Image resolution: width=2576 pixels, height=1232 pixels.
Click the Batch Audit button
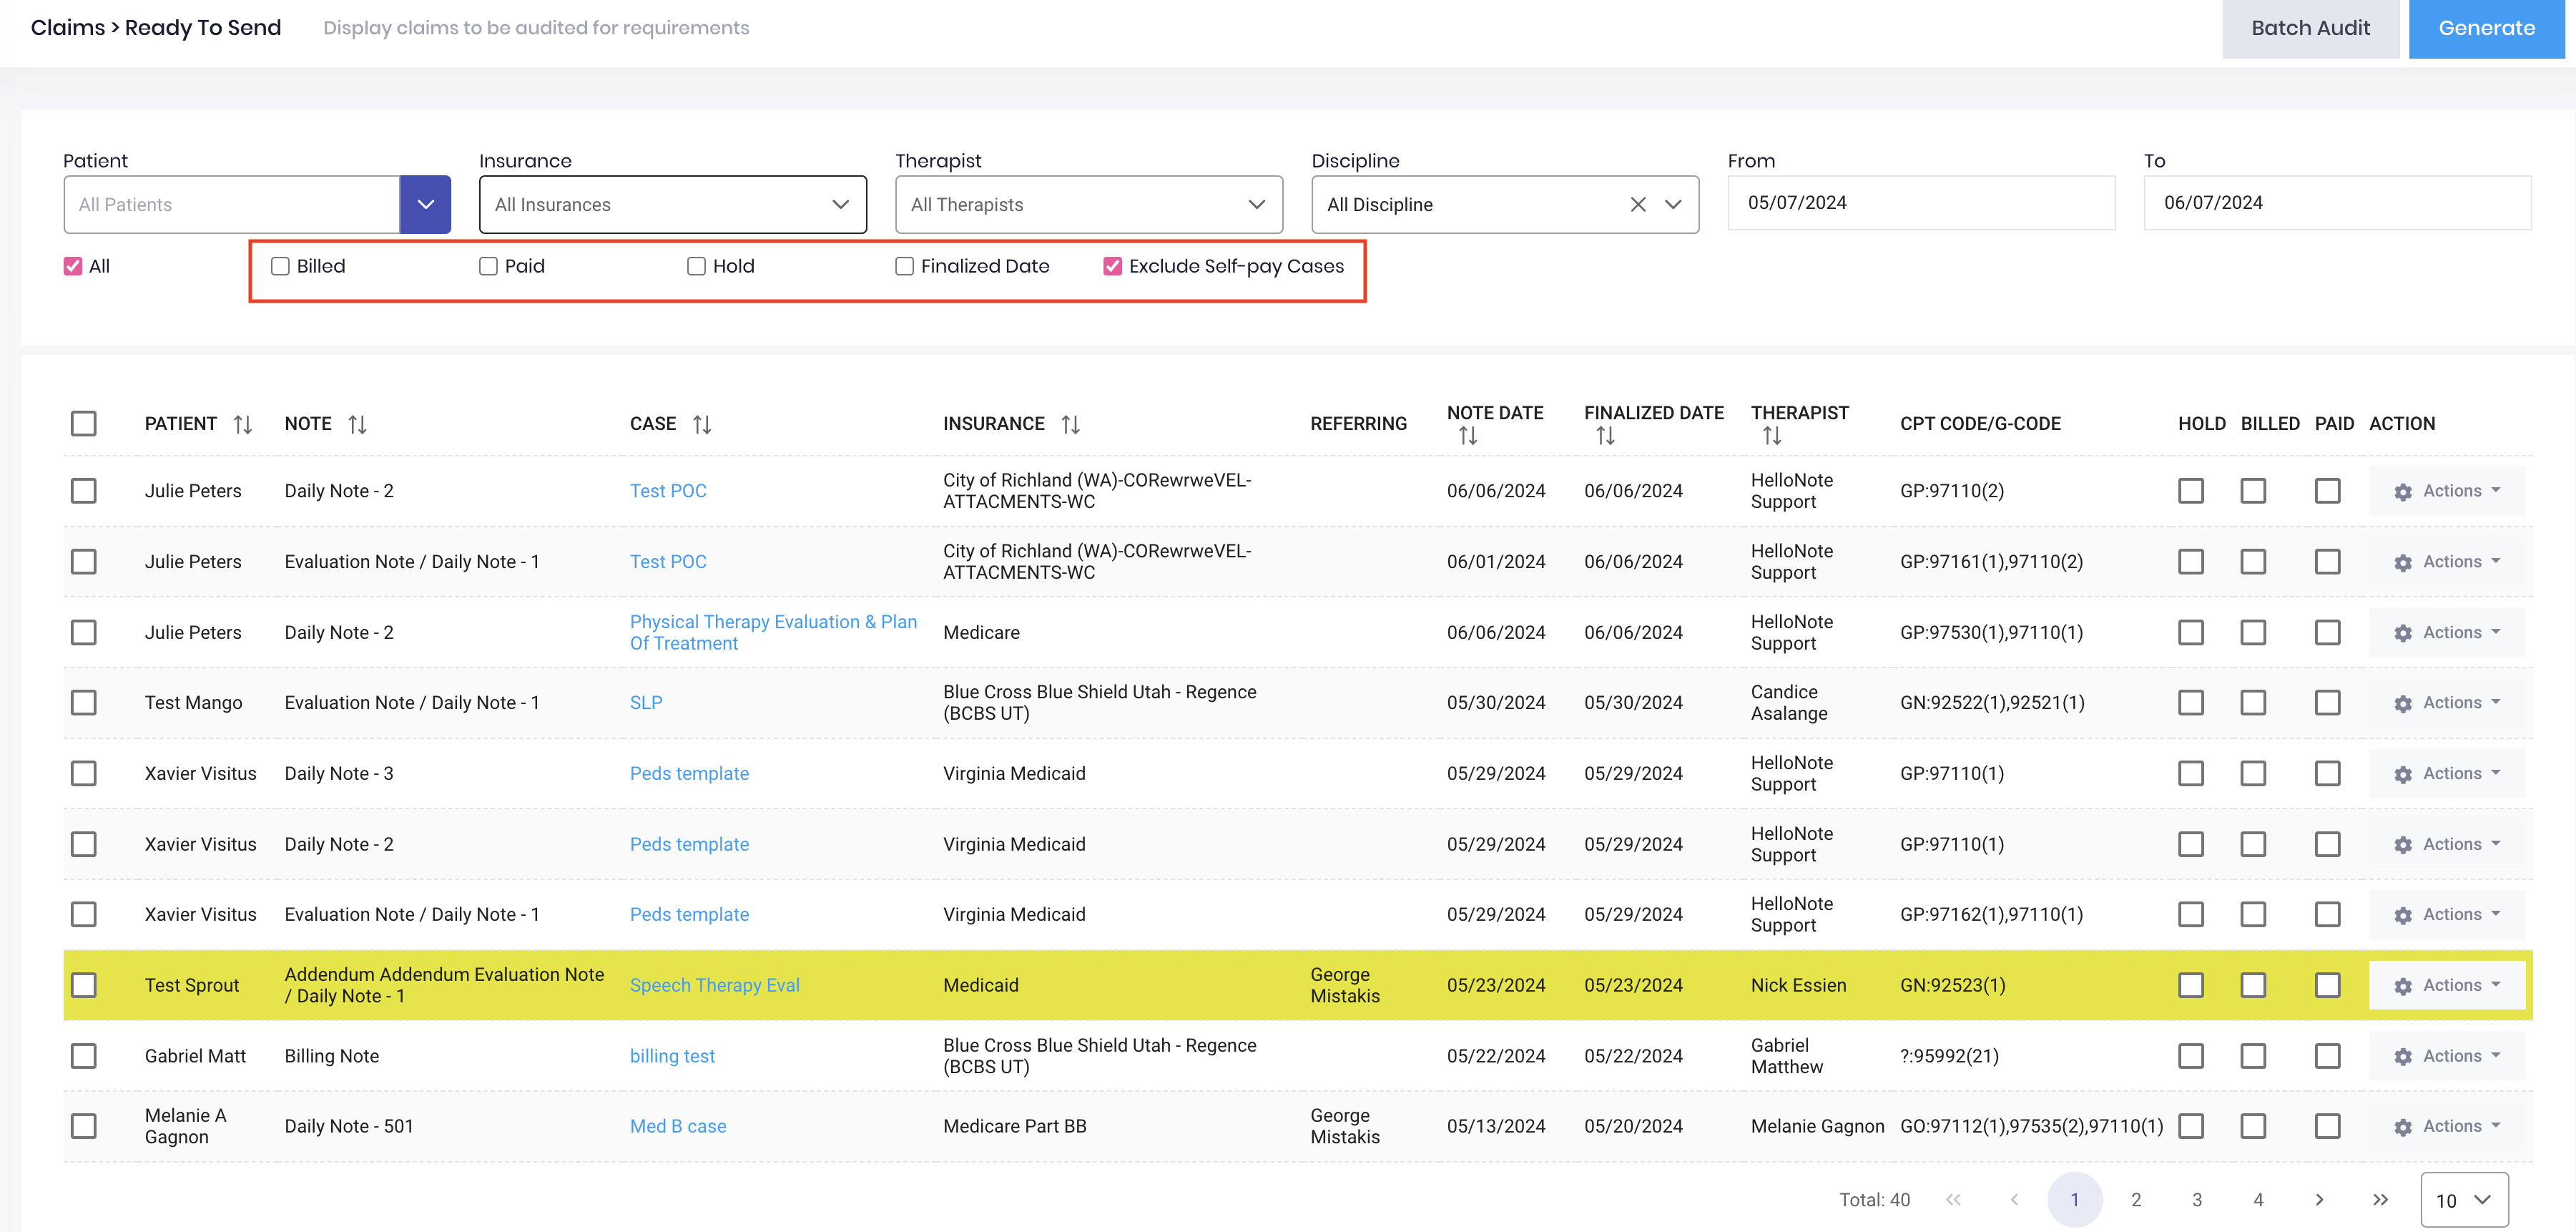2310,28
